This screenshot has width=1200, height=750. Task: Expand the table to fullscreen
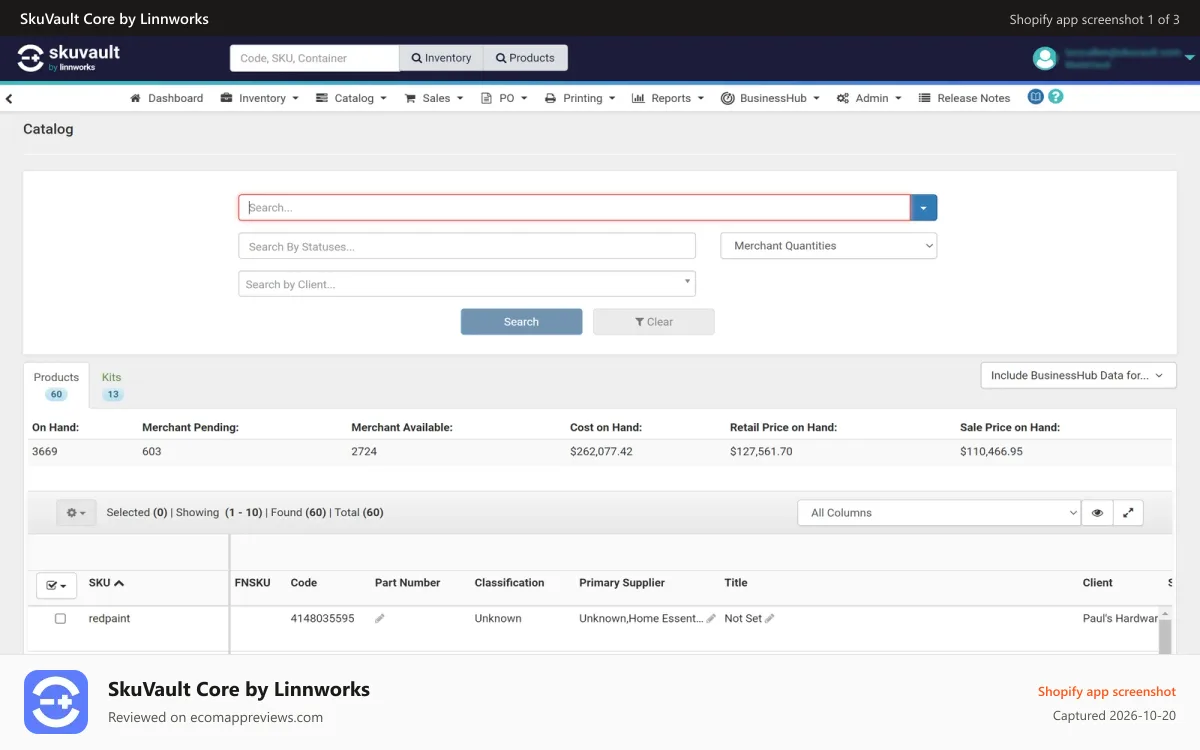click(1128, 513)
